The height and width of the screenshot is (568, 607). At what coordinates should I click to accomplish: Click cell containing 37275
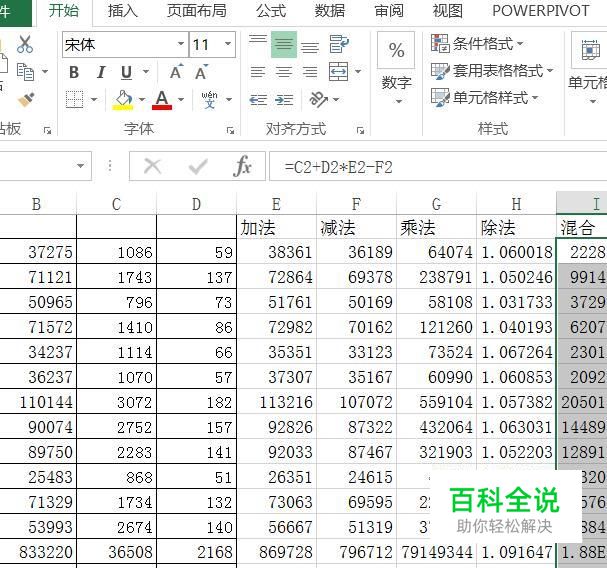pos(38,252)
